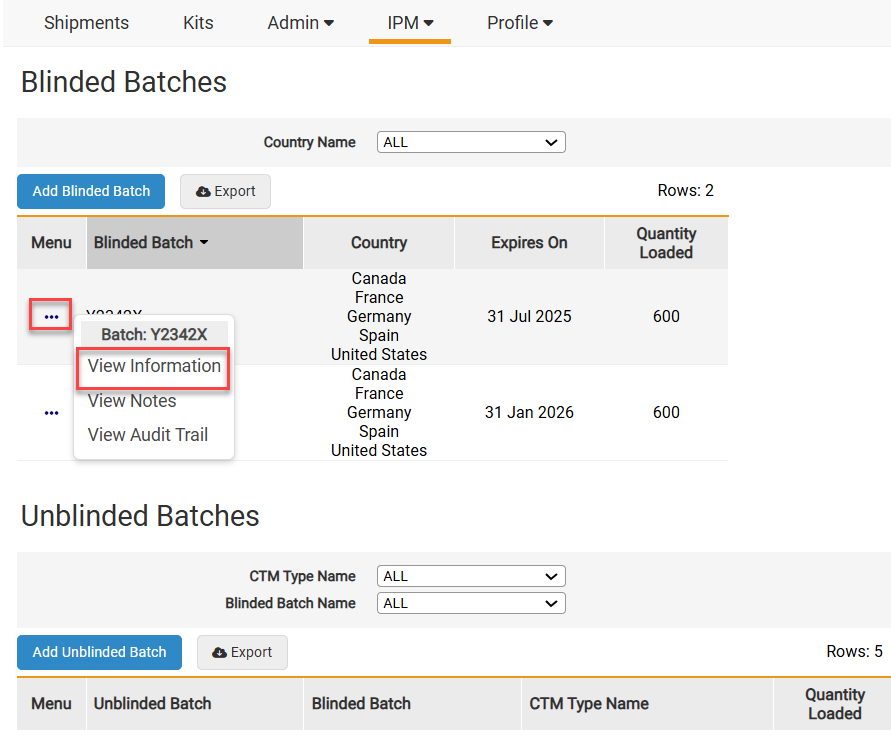Click the sort arrow on Blinded Batch header
Screen dimensions: 891x738
tap(204, 243)
